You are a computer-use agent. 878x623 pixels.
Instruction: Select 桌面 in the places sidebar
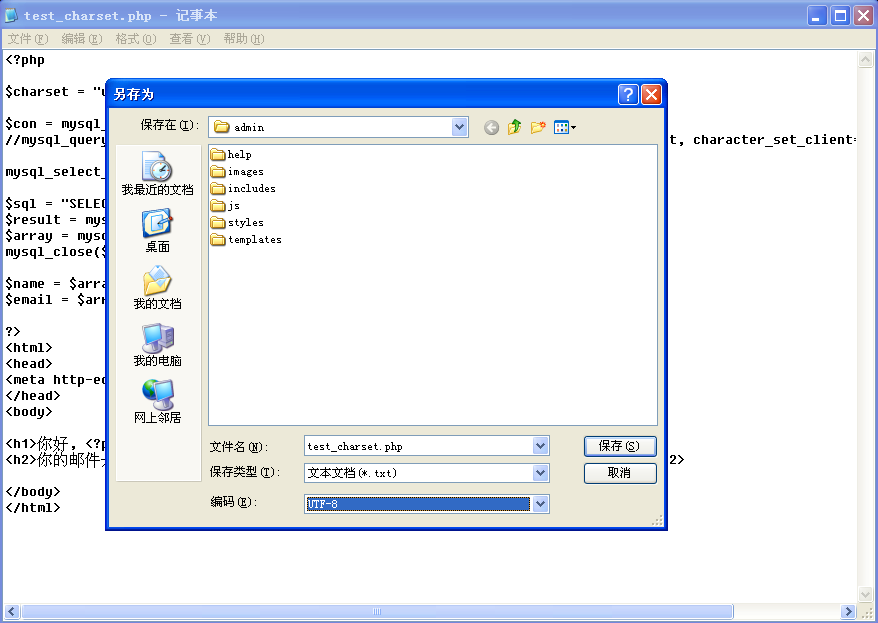click(156, 228)
